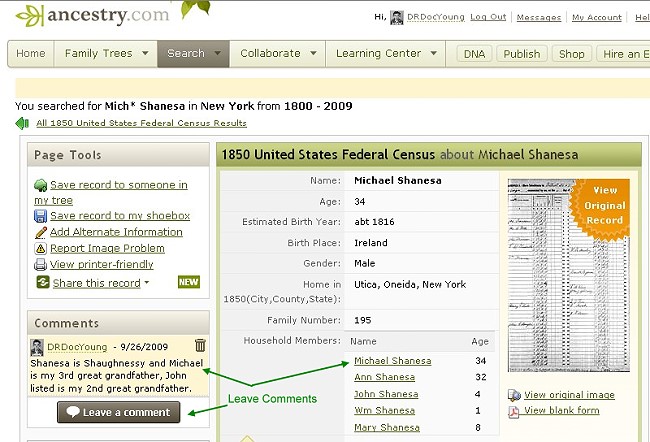Click the Comments panel header
Screen dimensions: 650x442
click(118, 323)
